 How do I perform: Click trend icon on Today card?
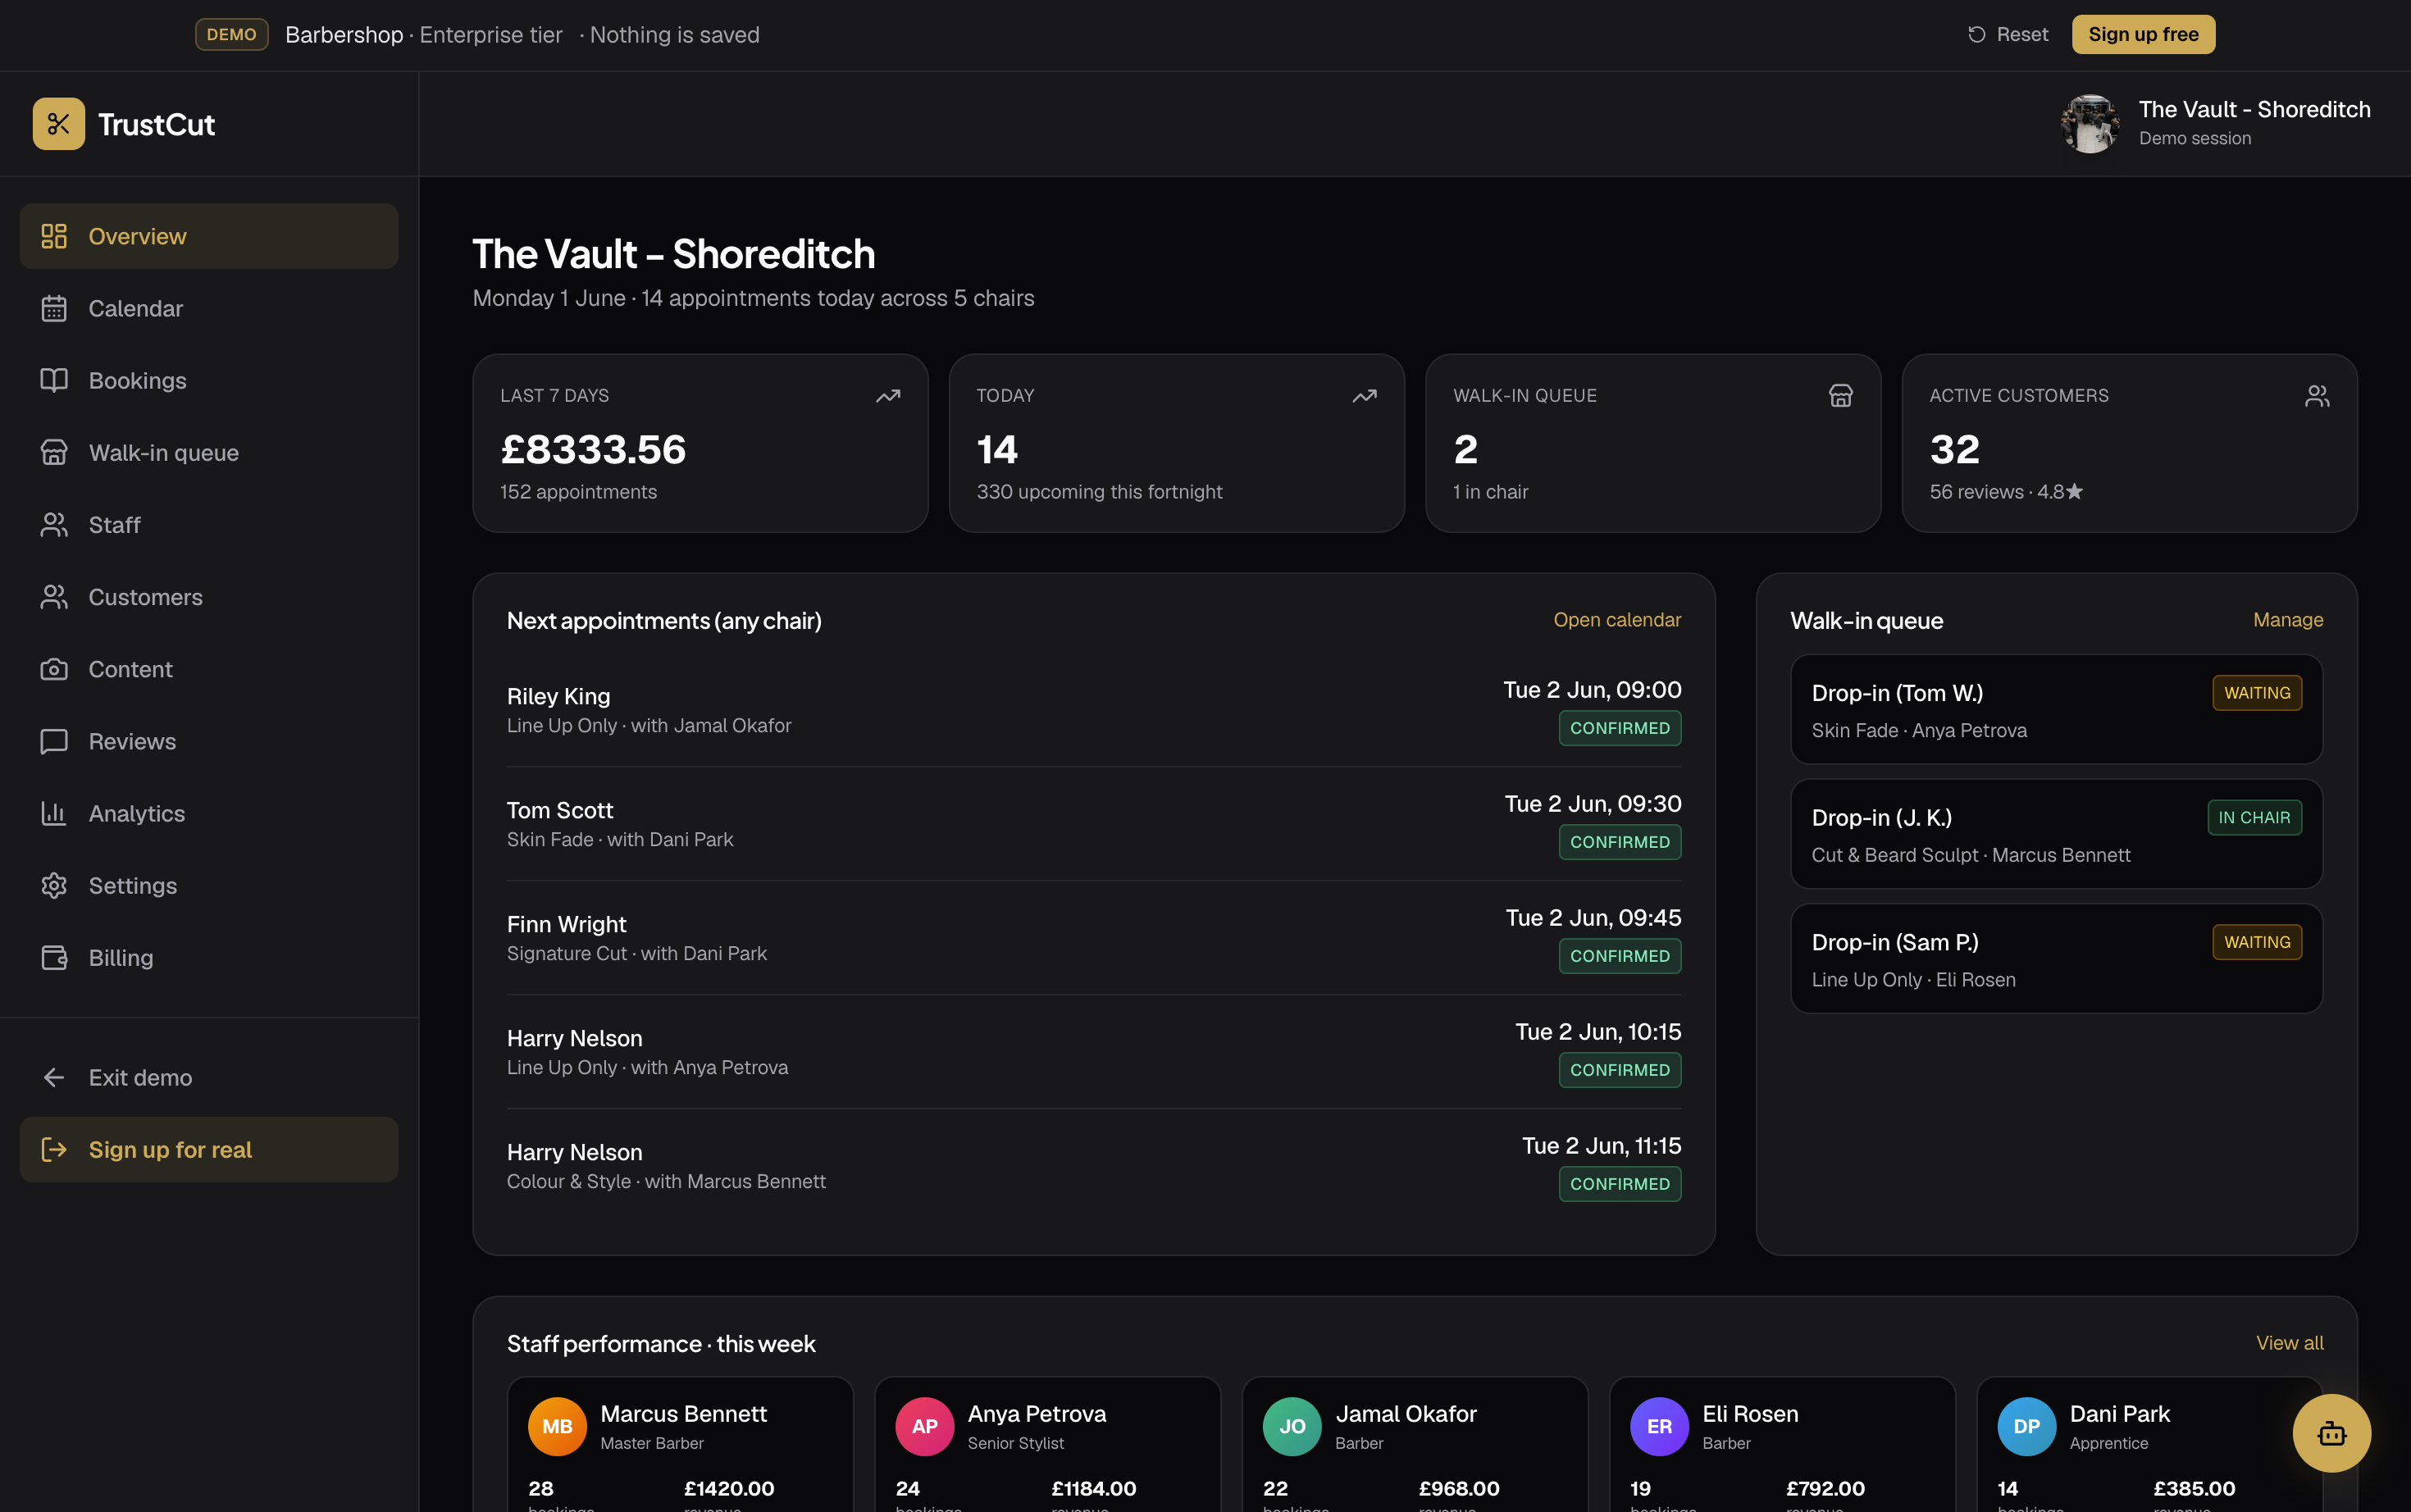click(x=1364, y=396)
